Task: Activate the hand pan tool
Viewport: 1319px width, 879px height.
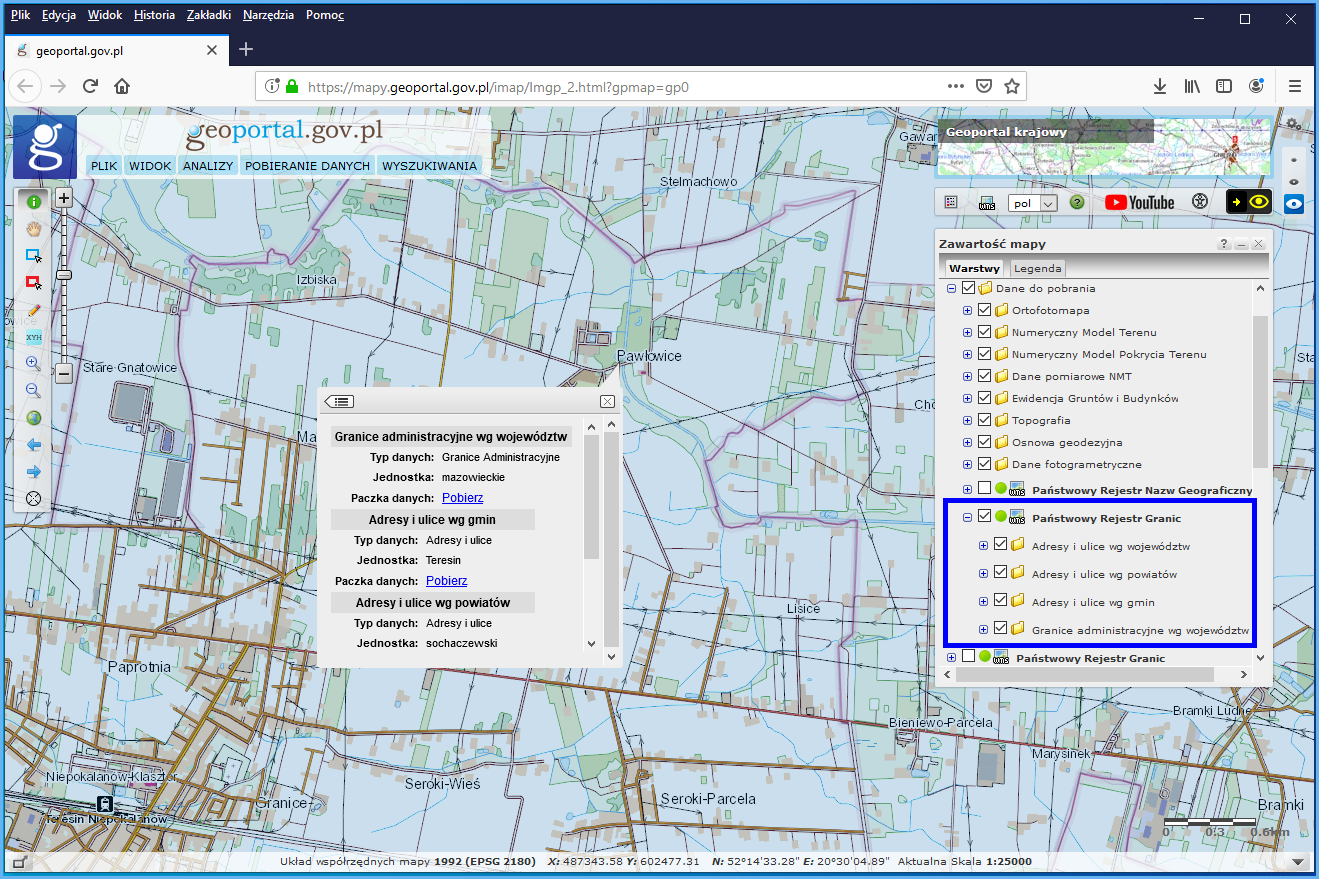Action: click(x=34, y=228)
